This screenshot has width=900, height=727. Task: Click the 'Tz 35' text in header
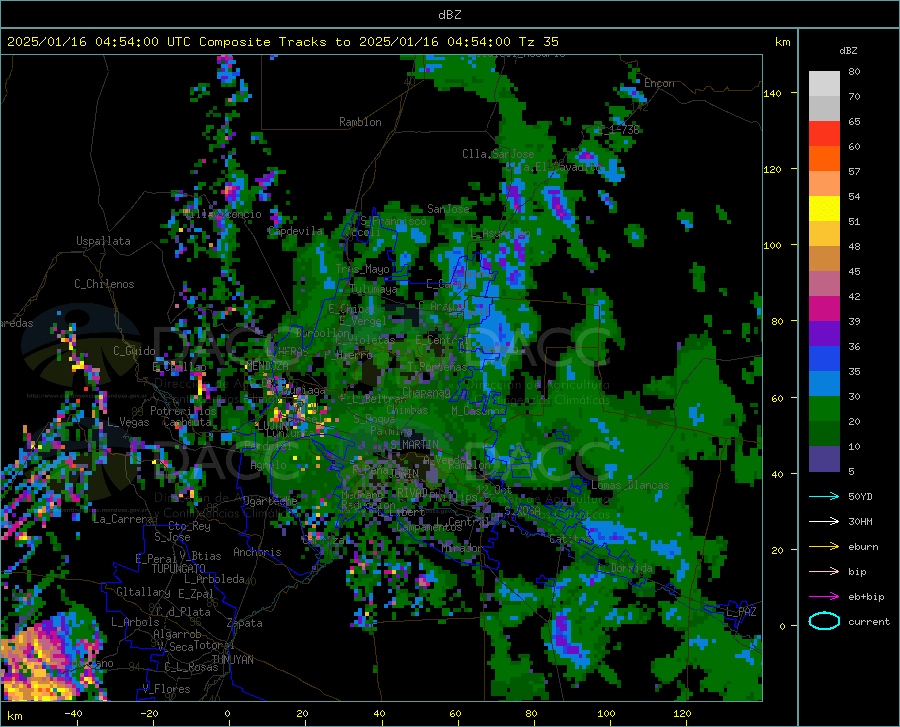pos(538,42)
